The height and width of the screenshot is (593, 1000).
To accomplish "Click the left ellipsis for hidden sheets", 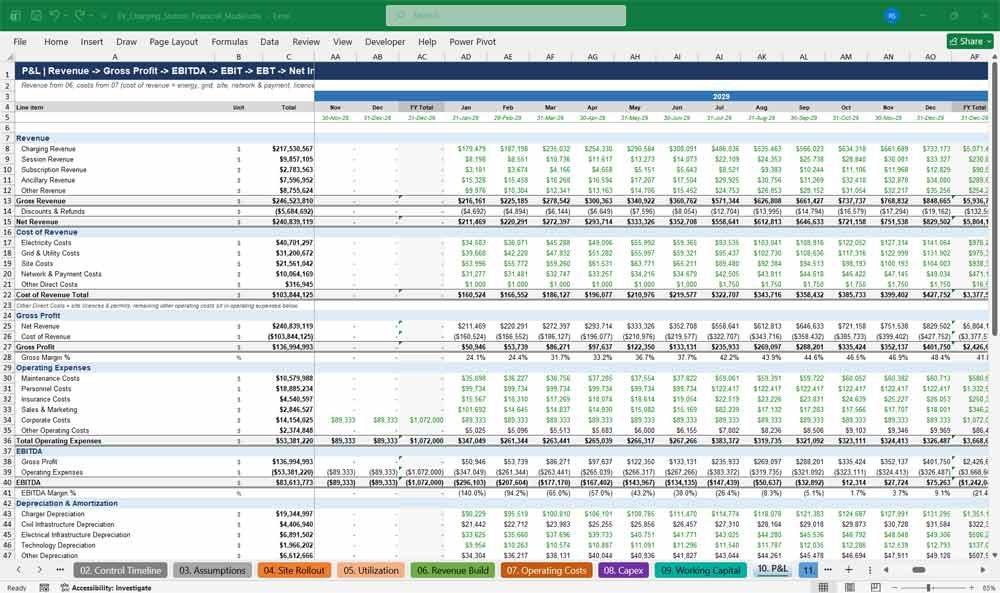I will click(60, 569).
